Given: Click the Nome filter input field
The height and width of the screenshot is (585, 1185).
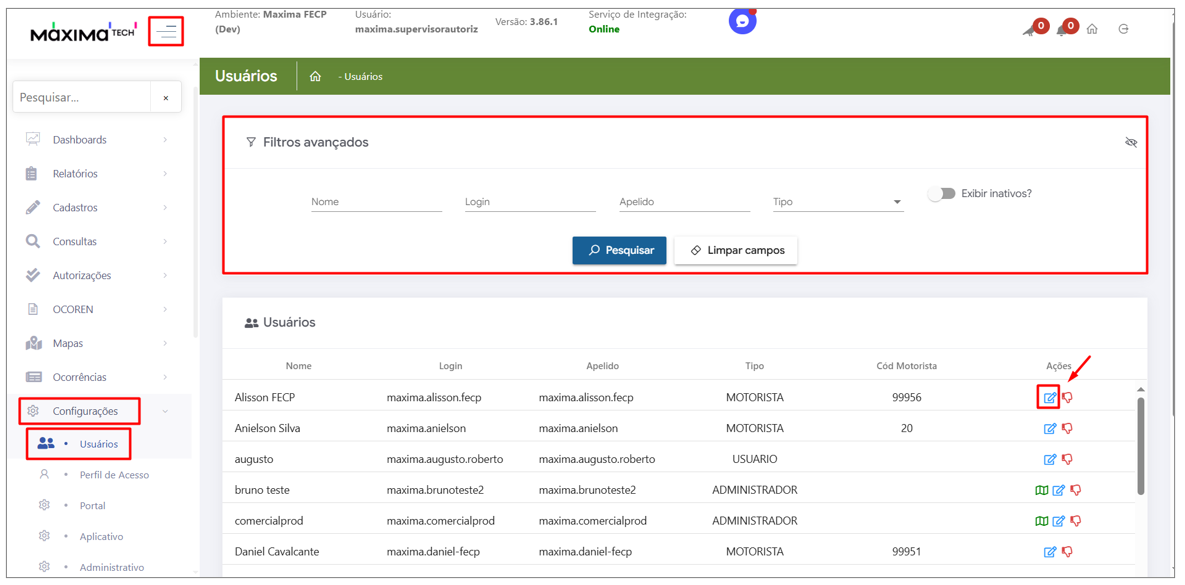Looking at the screenshot, I should [x=376, y=202].
